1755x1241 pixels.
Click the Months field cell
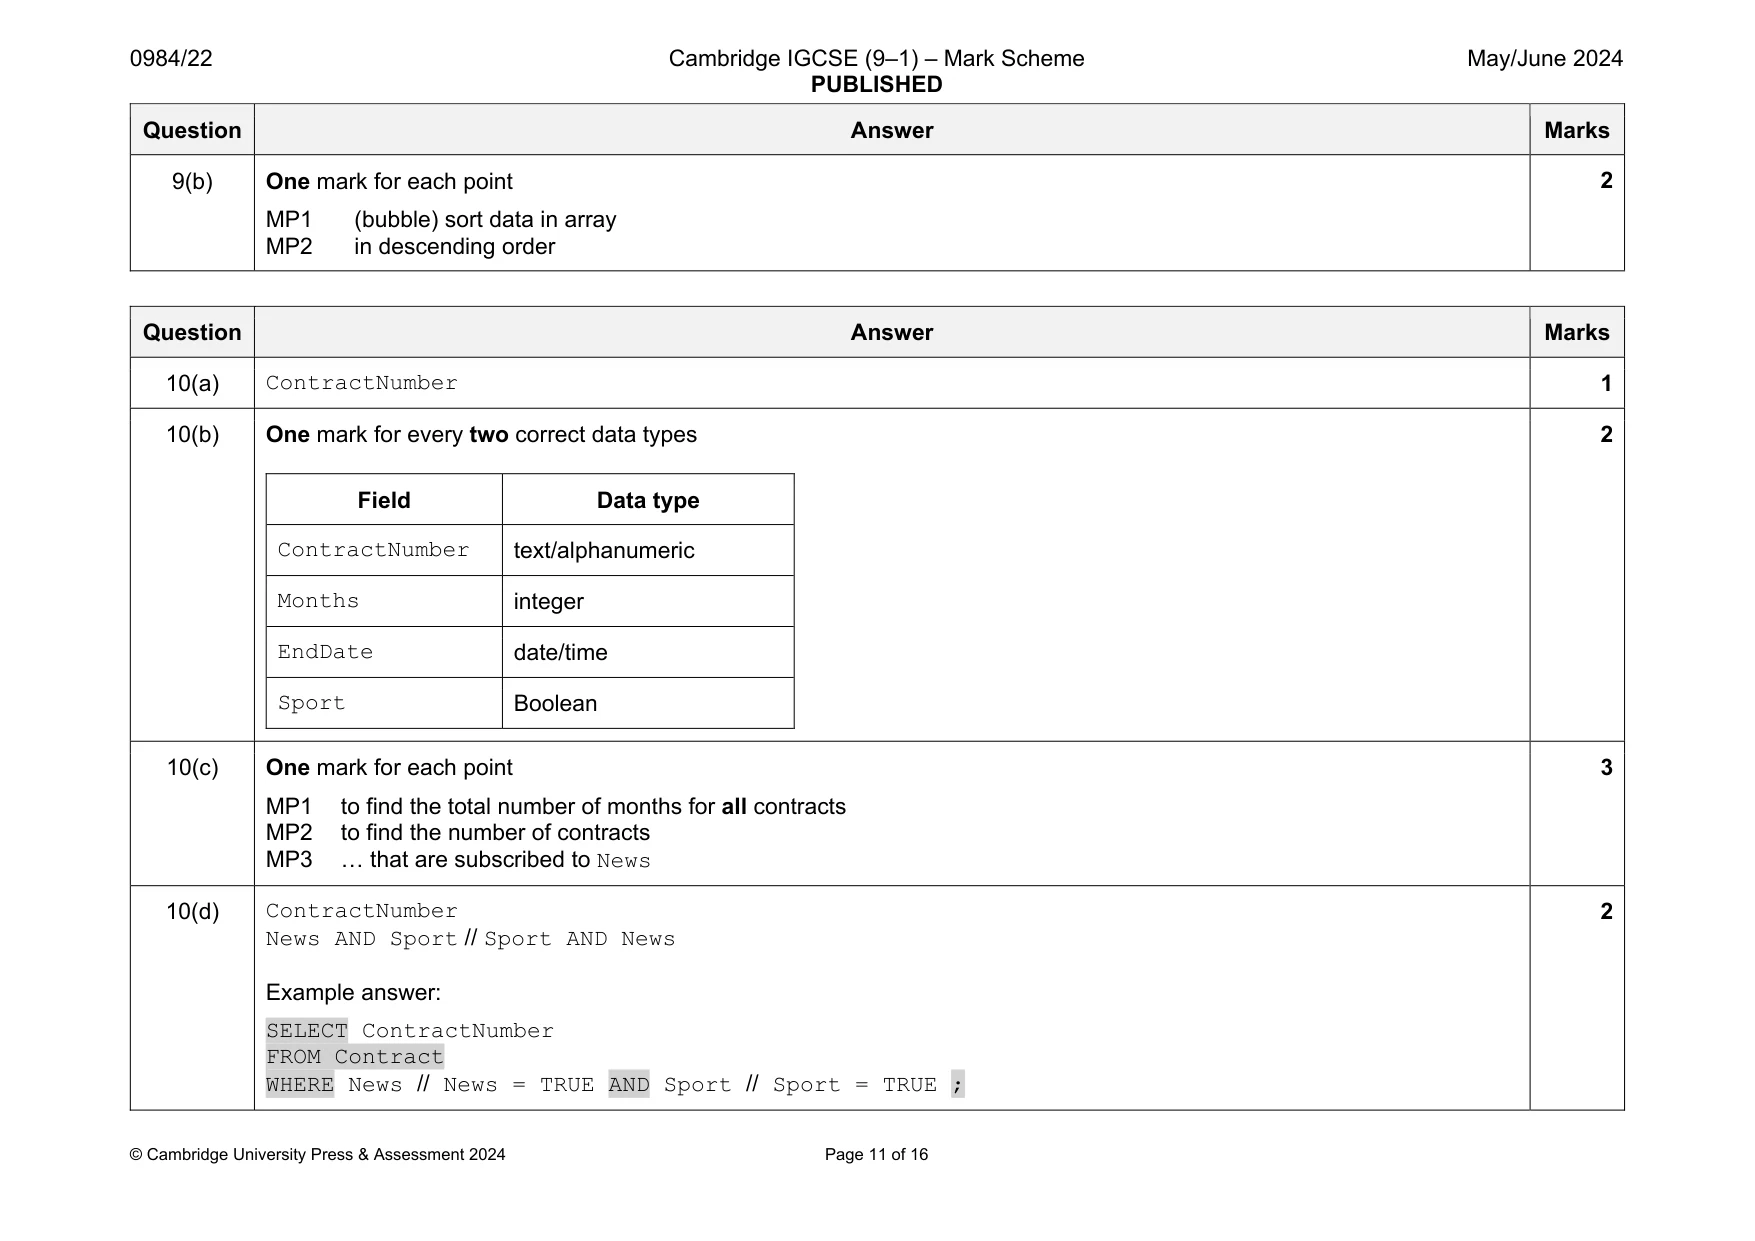click(384, 602)
